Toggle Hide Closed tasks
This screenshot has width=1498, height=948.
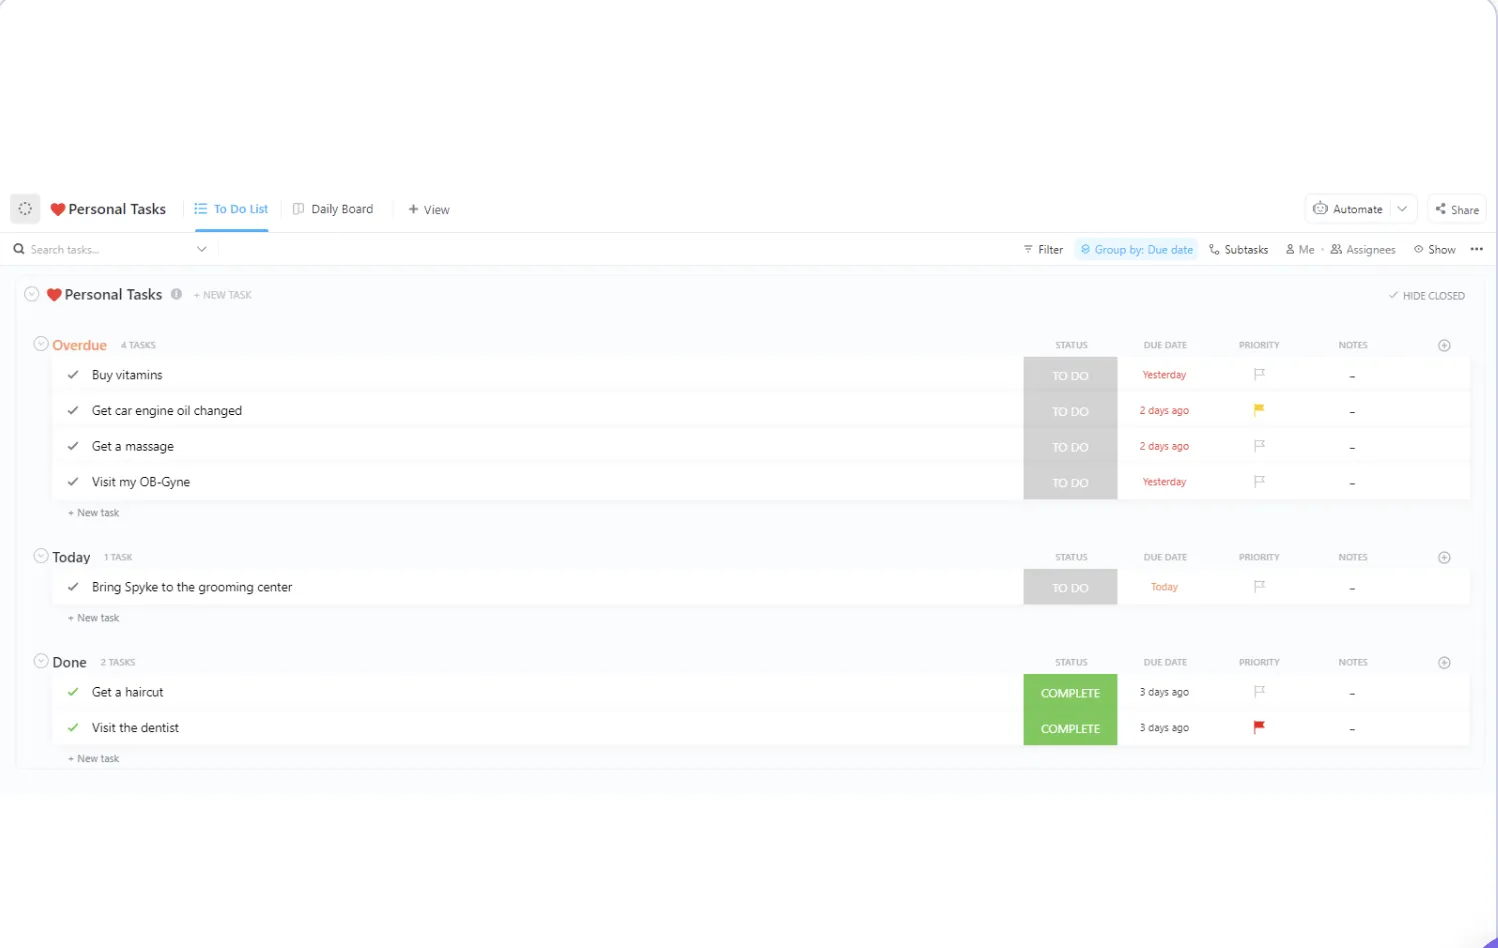point(1426,295)
